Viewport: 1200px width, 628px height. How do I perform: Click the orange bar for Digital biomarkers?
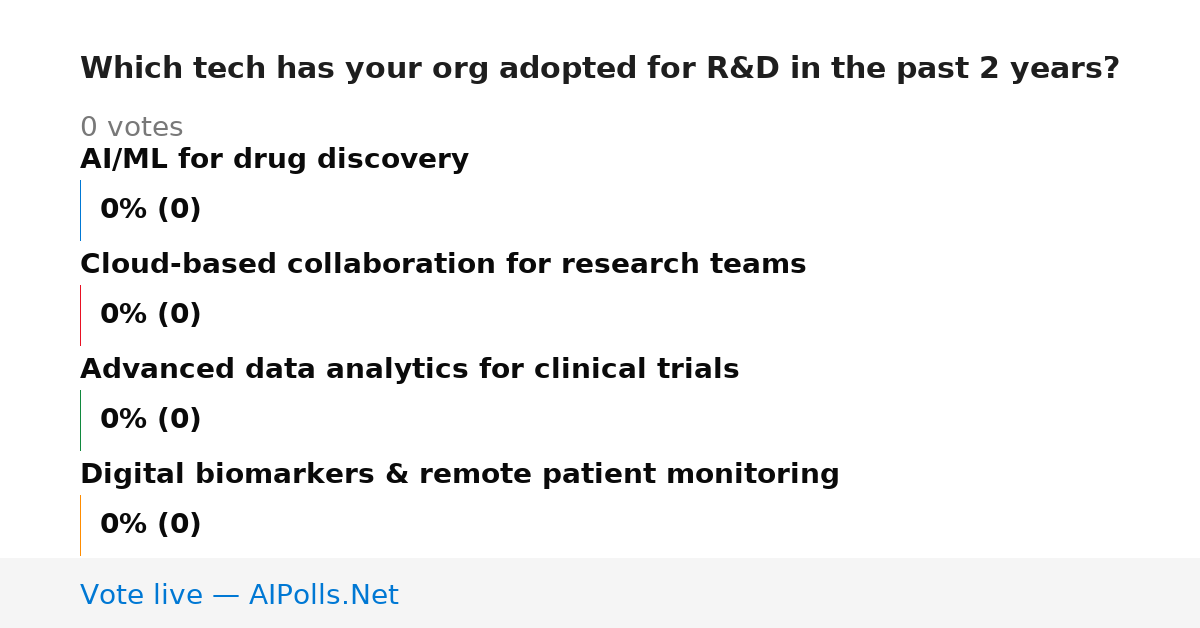coord(81,525)
